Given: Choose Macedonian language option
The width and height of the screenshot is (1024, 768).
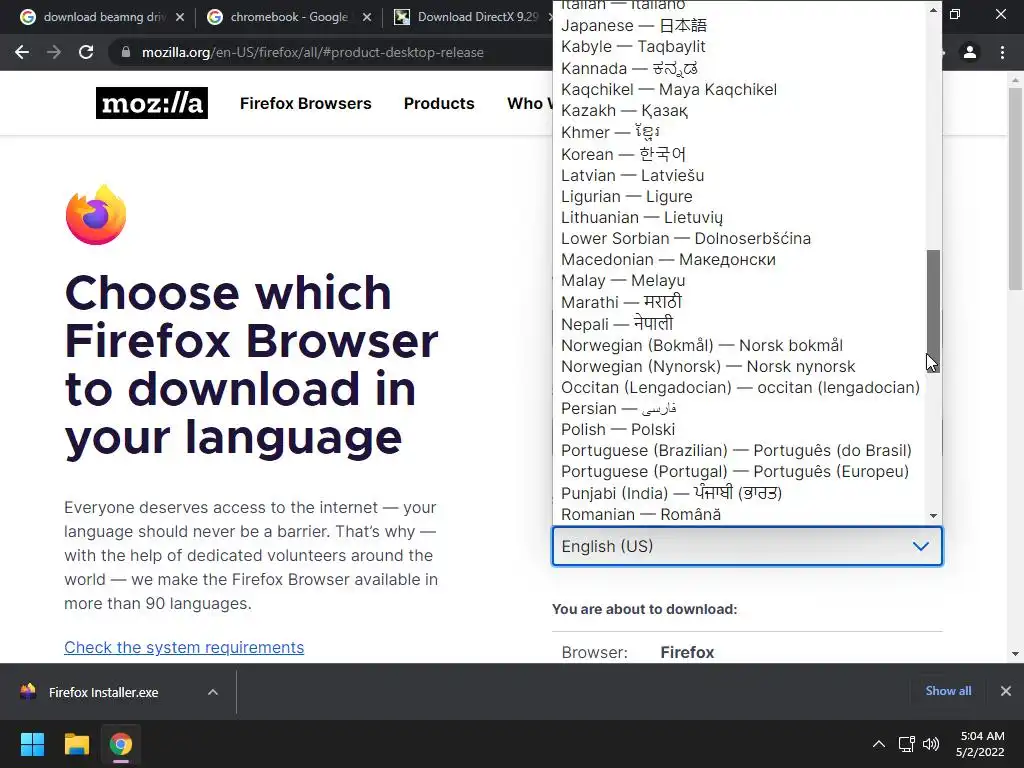Looking at the screenshot, I should point(739,259).
